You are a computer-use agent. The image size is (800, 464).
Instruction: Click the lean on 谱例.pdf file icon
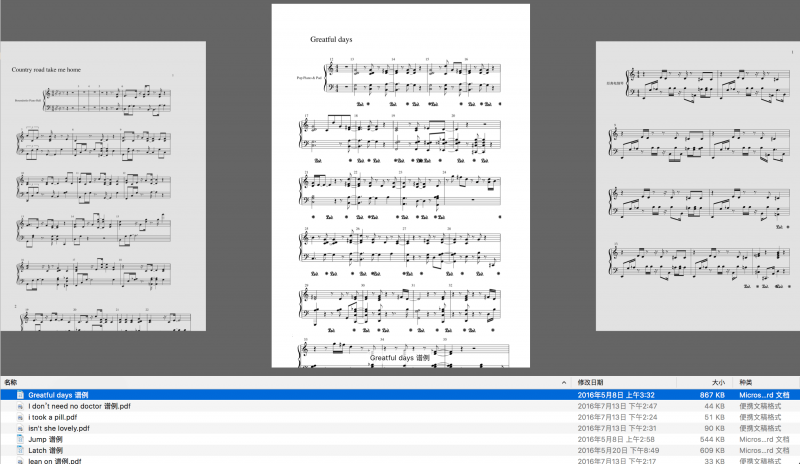point(20,460)
